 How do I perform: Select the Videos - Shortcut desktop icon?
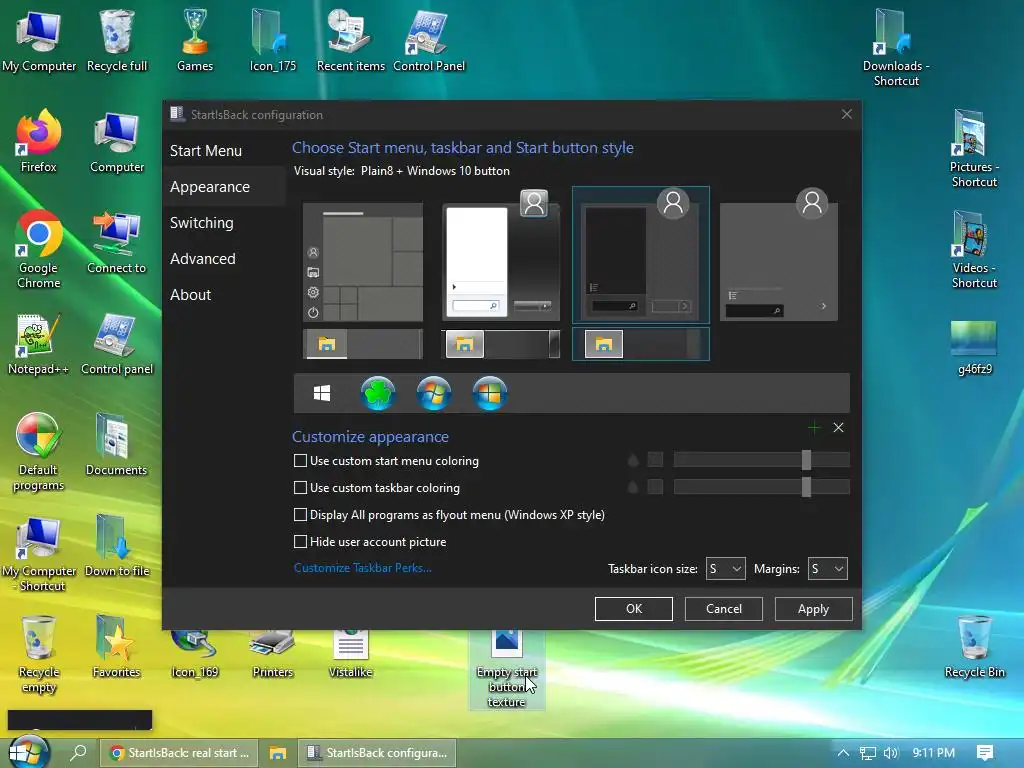click(974, 249)
